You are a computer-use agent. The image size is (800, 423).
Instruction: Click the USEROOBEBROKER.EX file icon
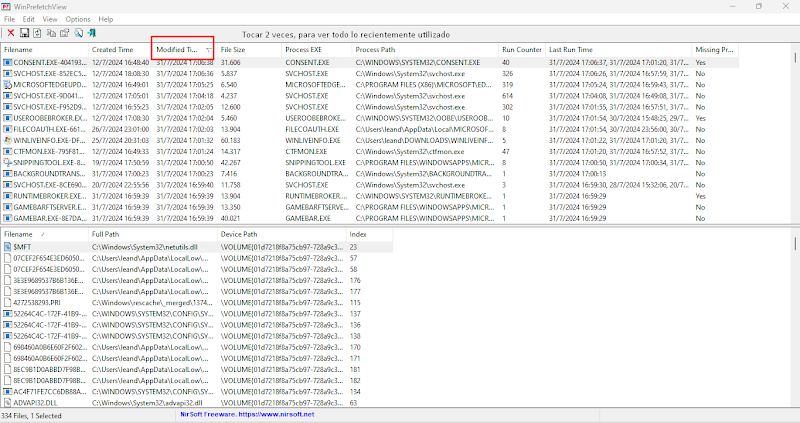click(7, 118)
